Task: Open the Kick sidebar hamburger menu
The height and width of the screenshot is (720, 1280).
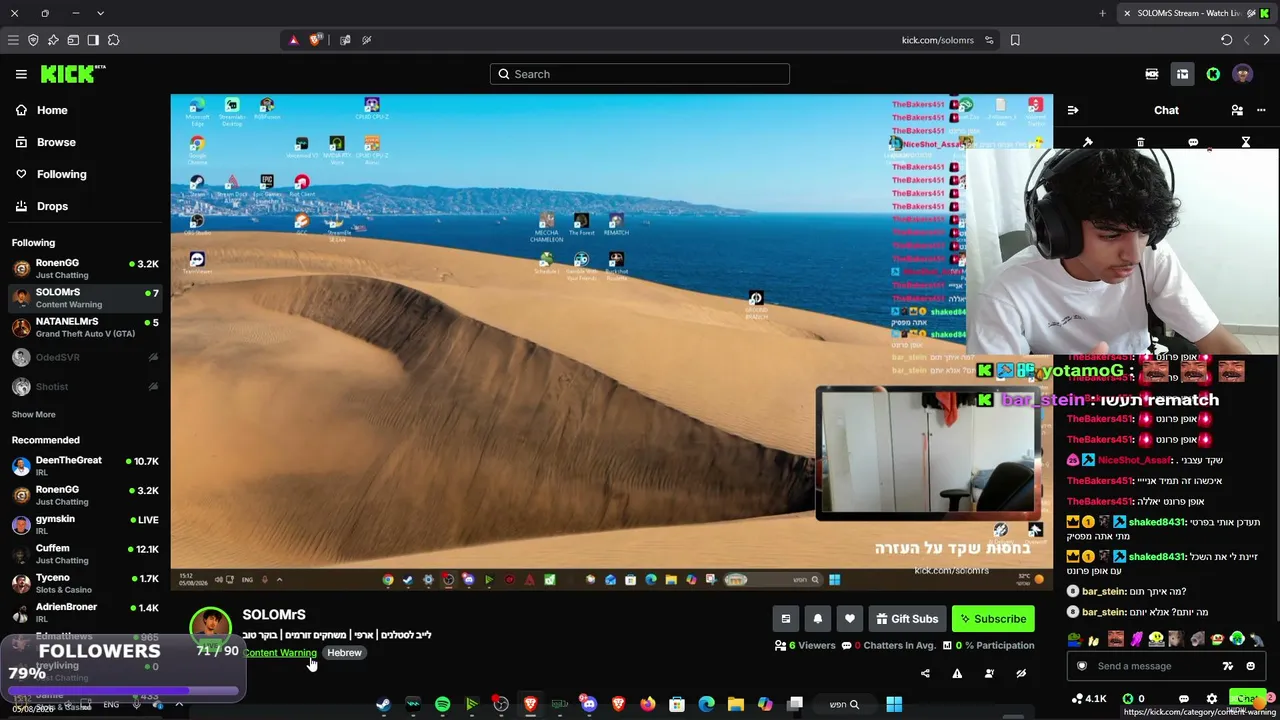Action: [21, 74]
